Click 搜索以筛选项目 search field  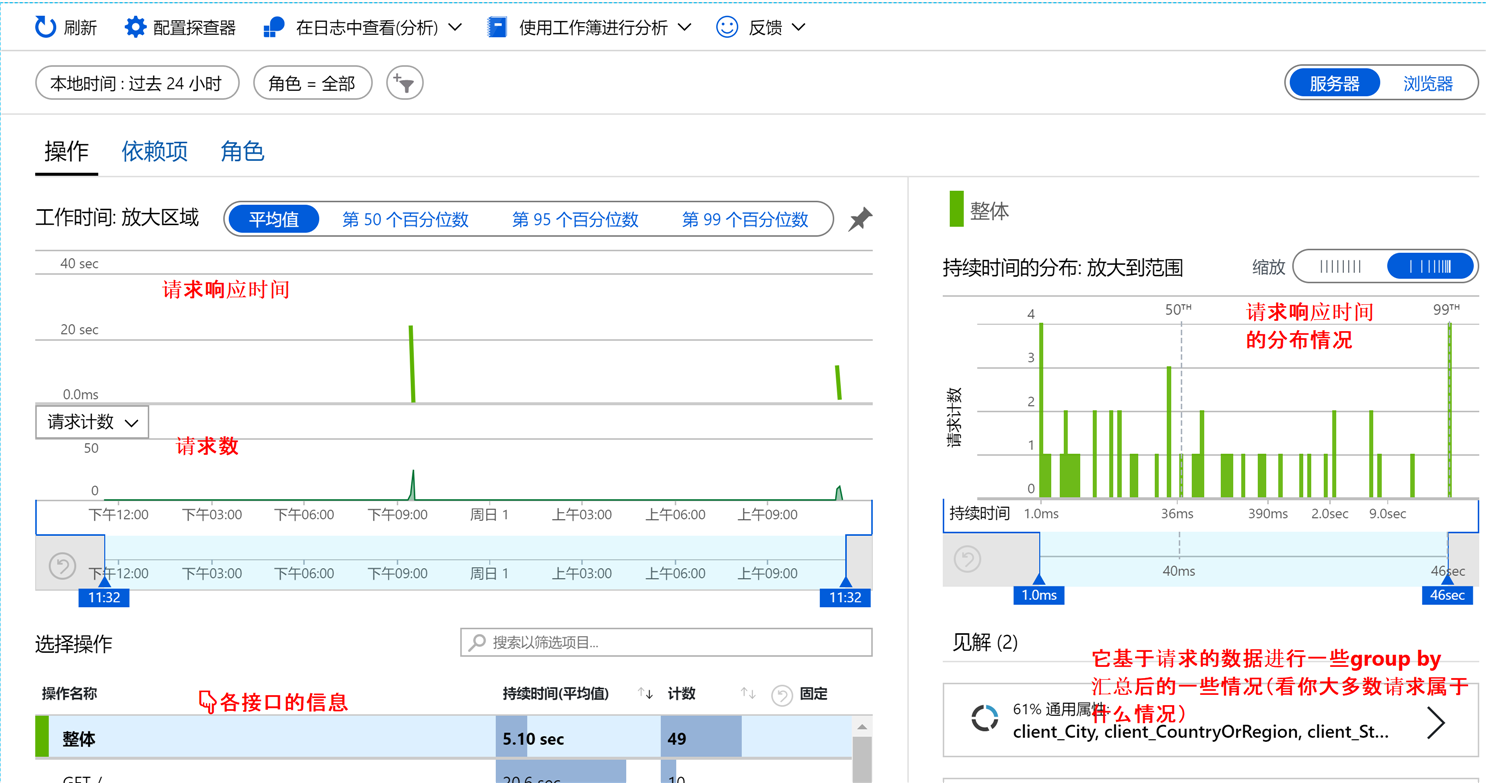(x=666, y=642)
